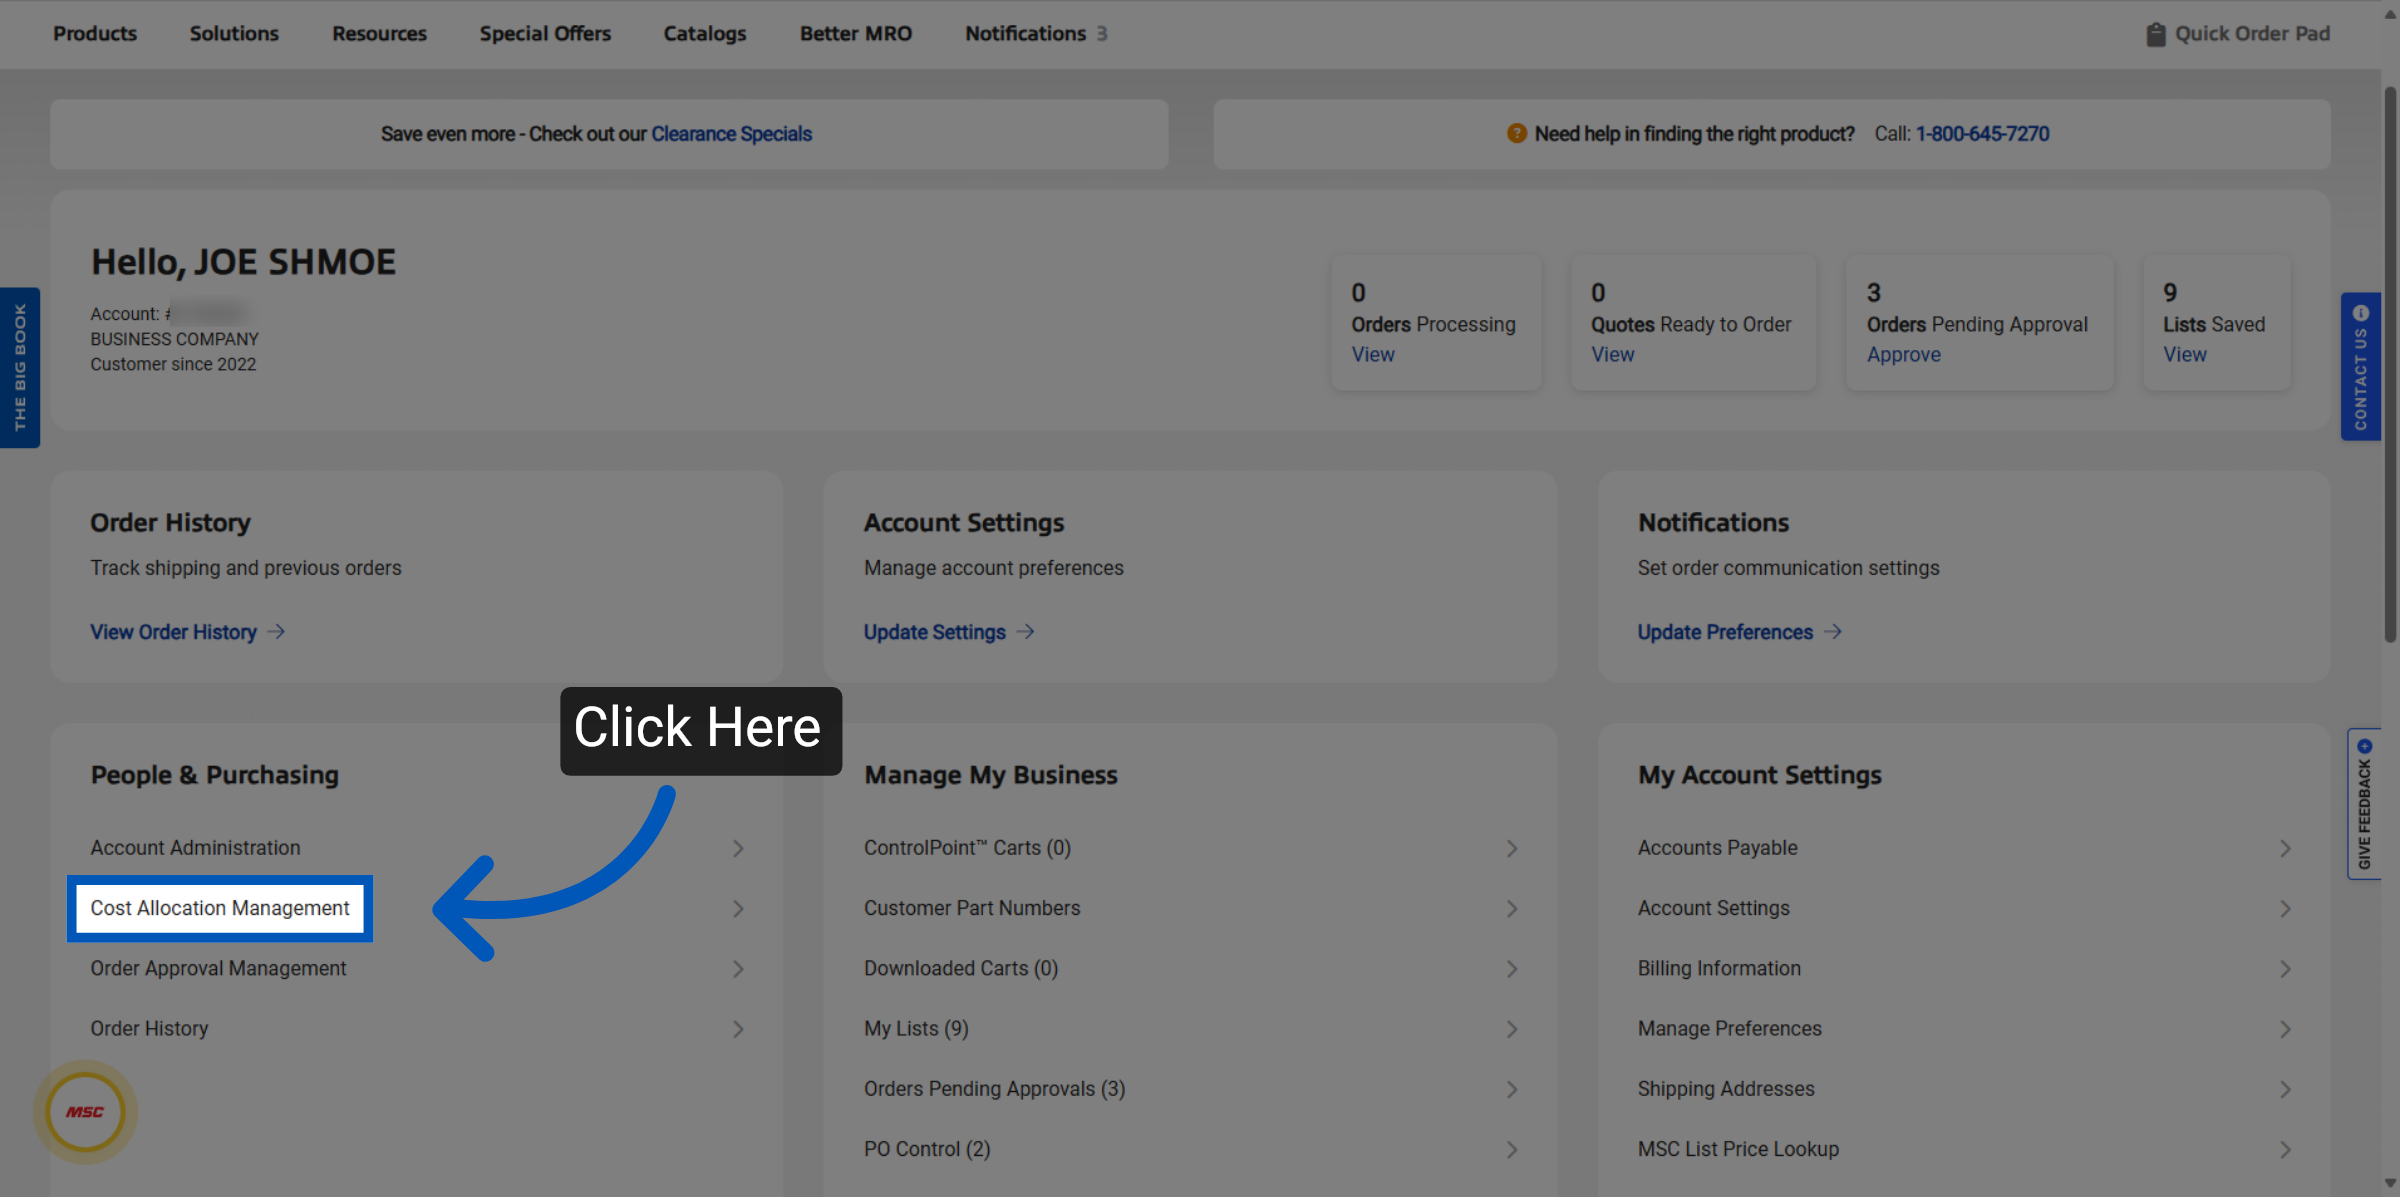Expand Orders Pending Approvals chevron

tap(1512, 1089)
